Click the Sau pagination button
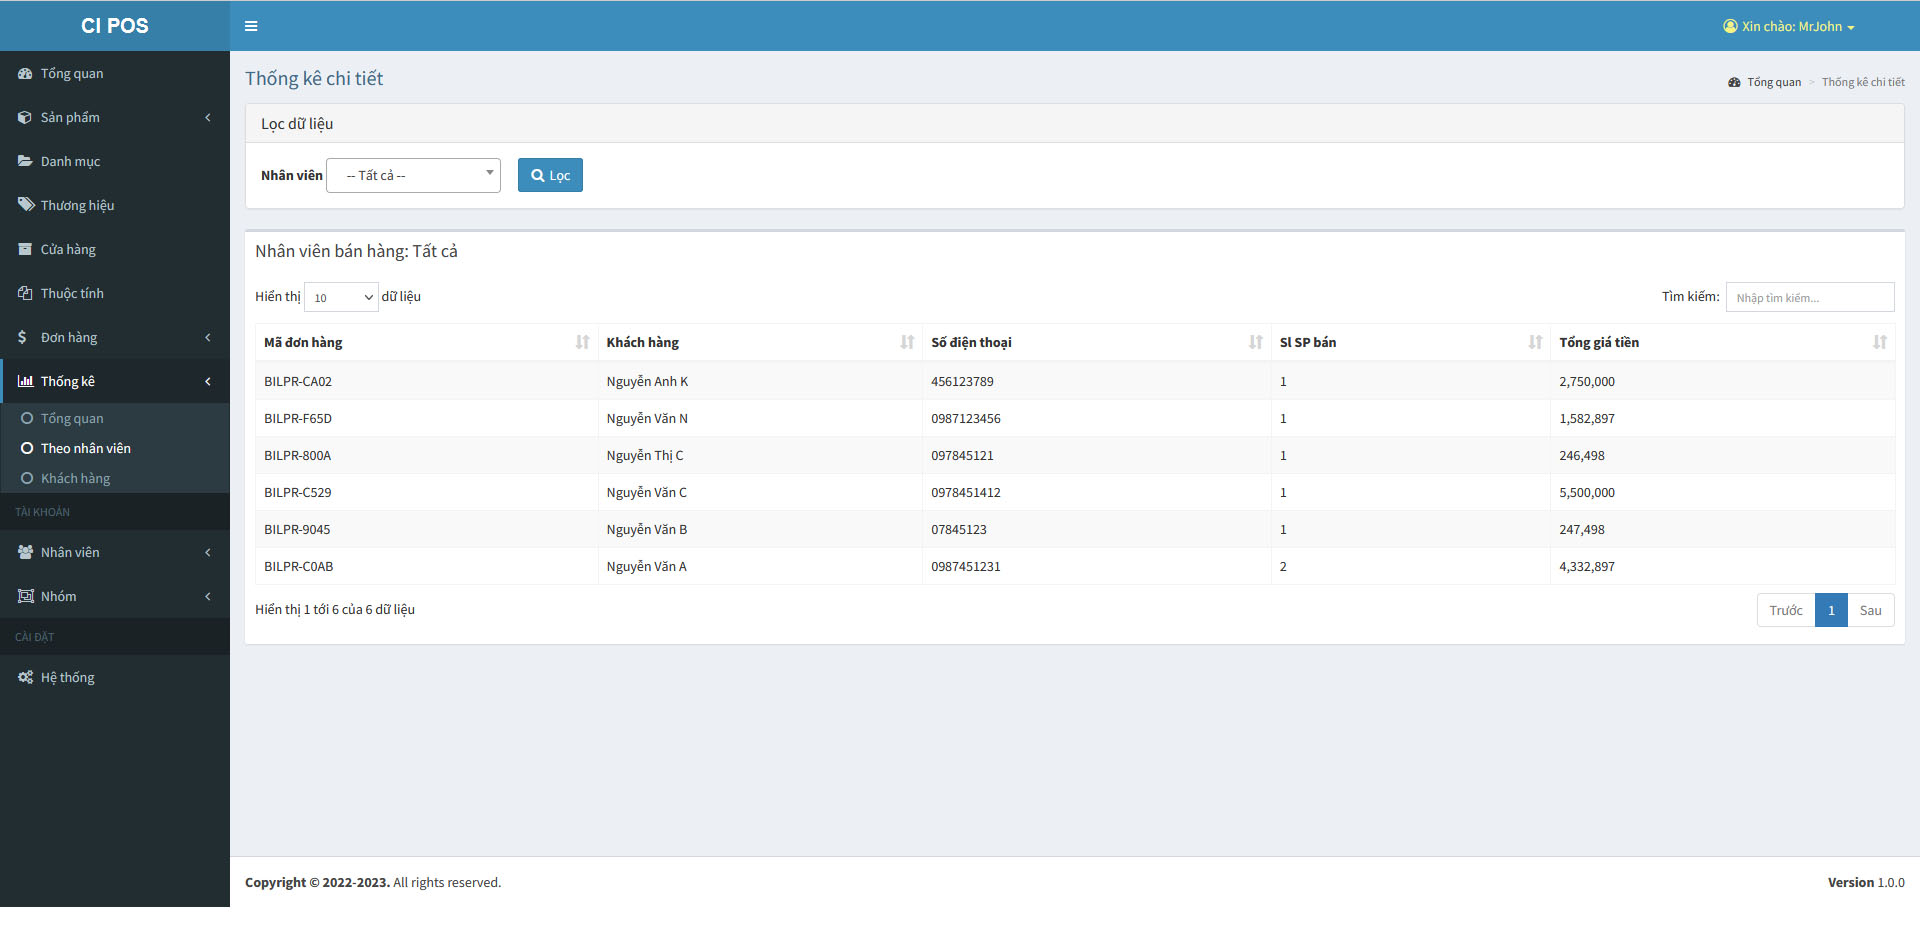The height and width of the screenshot is (938, 1920). [x=1871, y=610]
